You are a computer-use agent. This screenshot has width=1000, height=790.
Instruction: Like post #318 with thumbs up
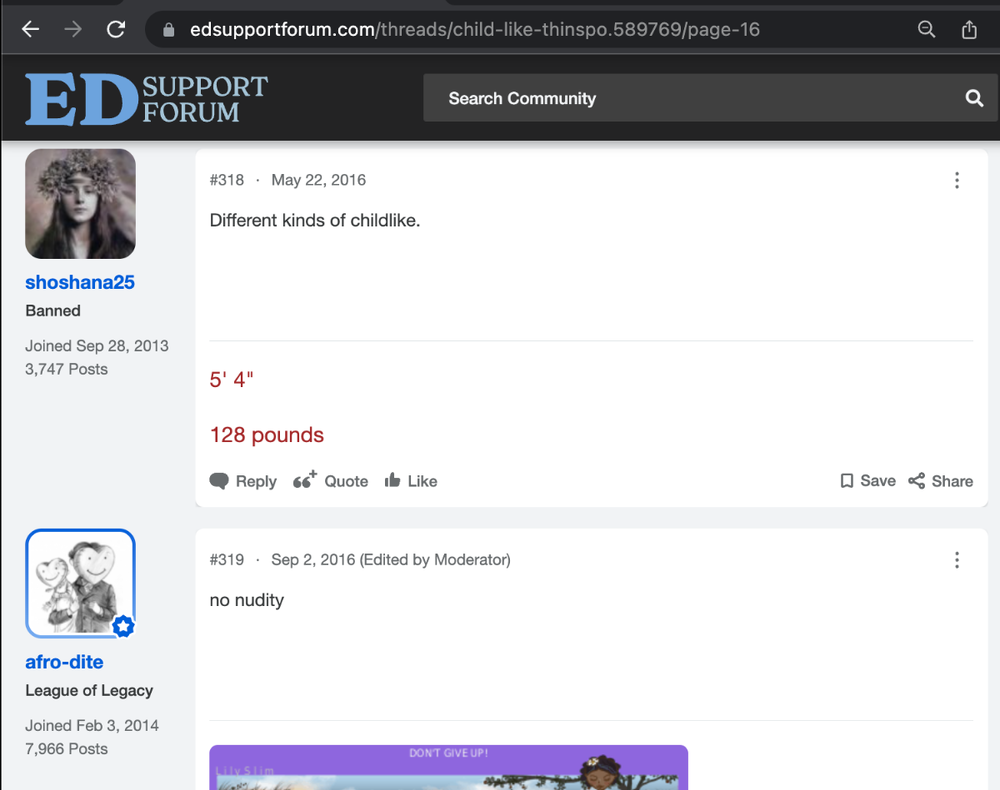tap(411, 481)
